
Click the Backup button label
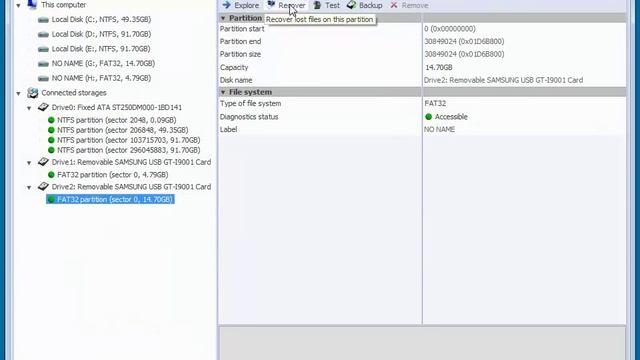coord(371,5)
